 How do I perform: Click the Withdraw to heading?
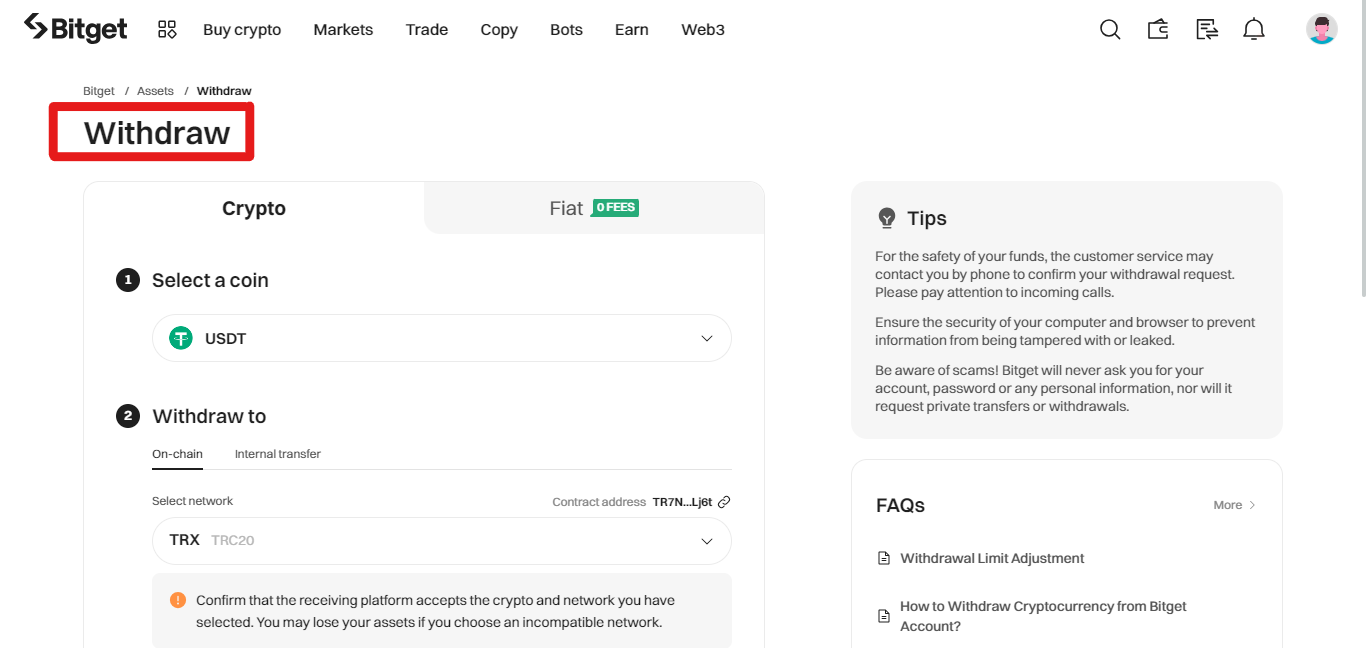click(209, 416)
